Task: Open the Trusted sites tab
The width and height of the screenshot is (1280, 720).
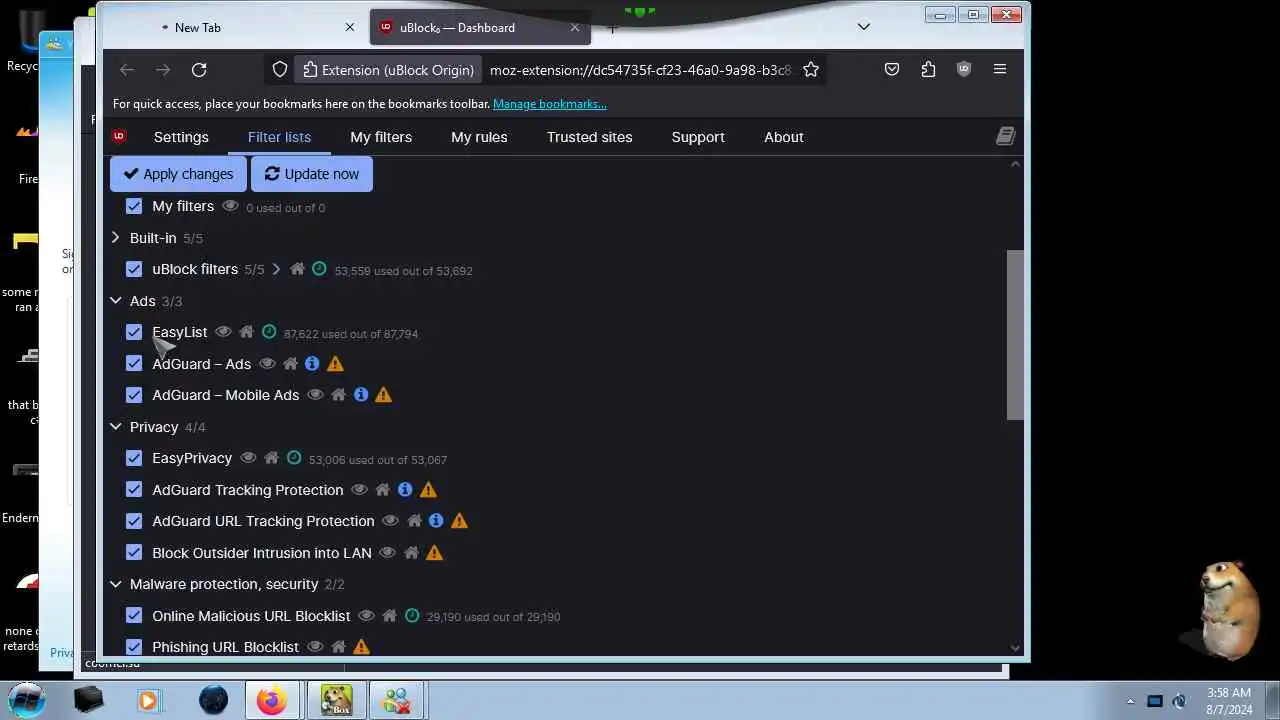Action: pyautogui.click(x=589, y=137)
